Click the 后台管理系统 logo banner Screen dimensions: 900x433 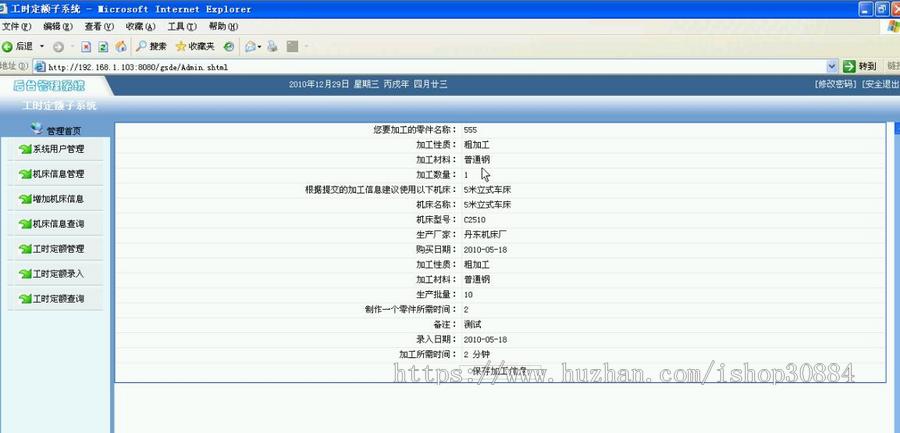pos(50,86)
